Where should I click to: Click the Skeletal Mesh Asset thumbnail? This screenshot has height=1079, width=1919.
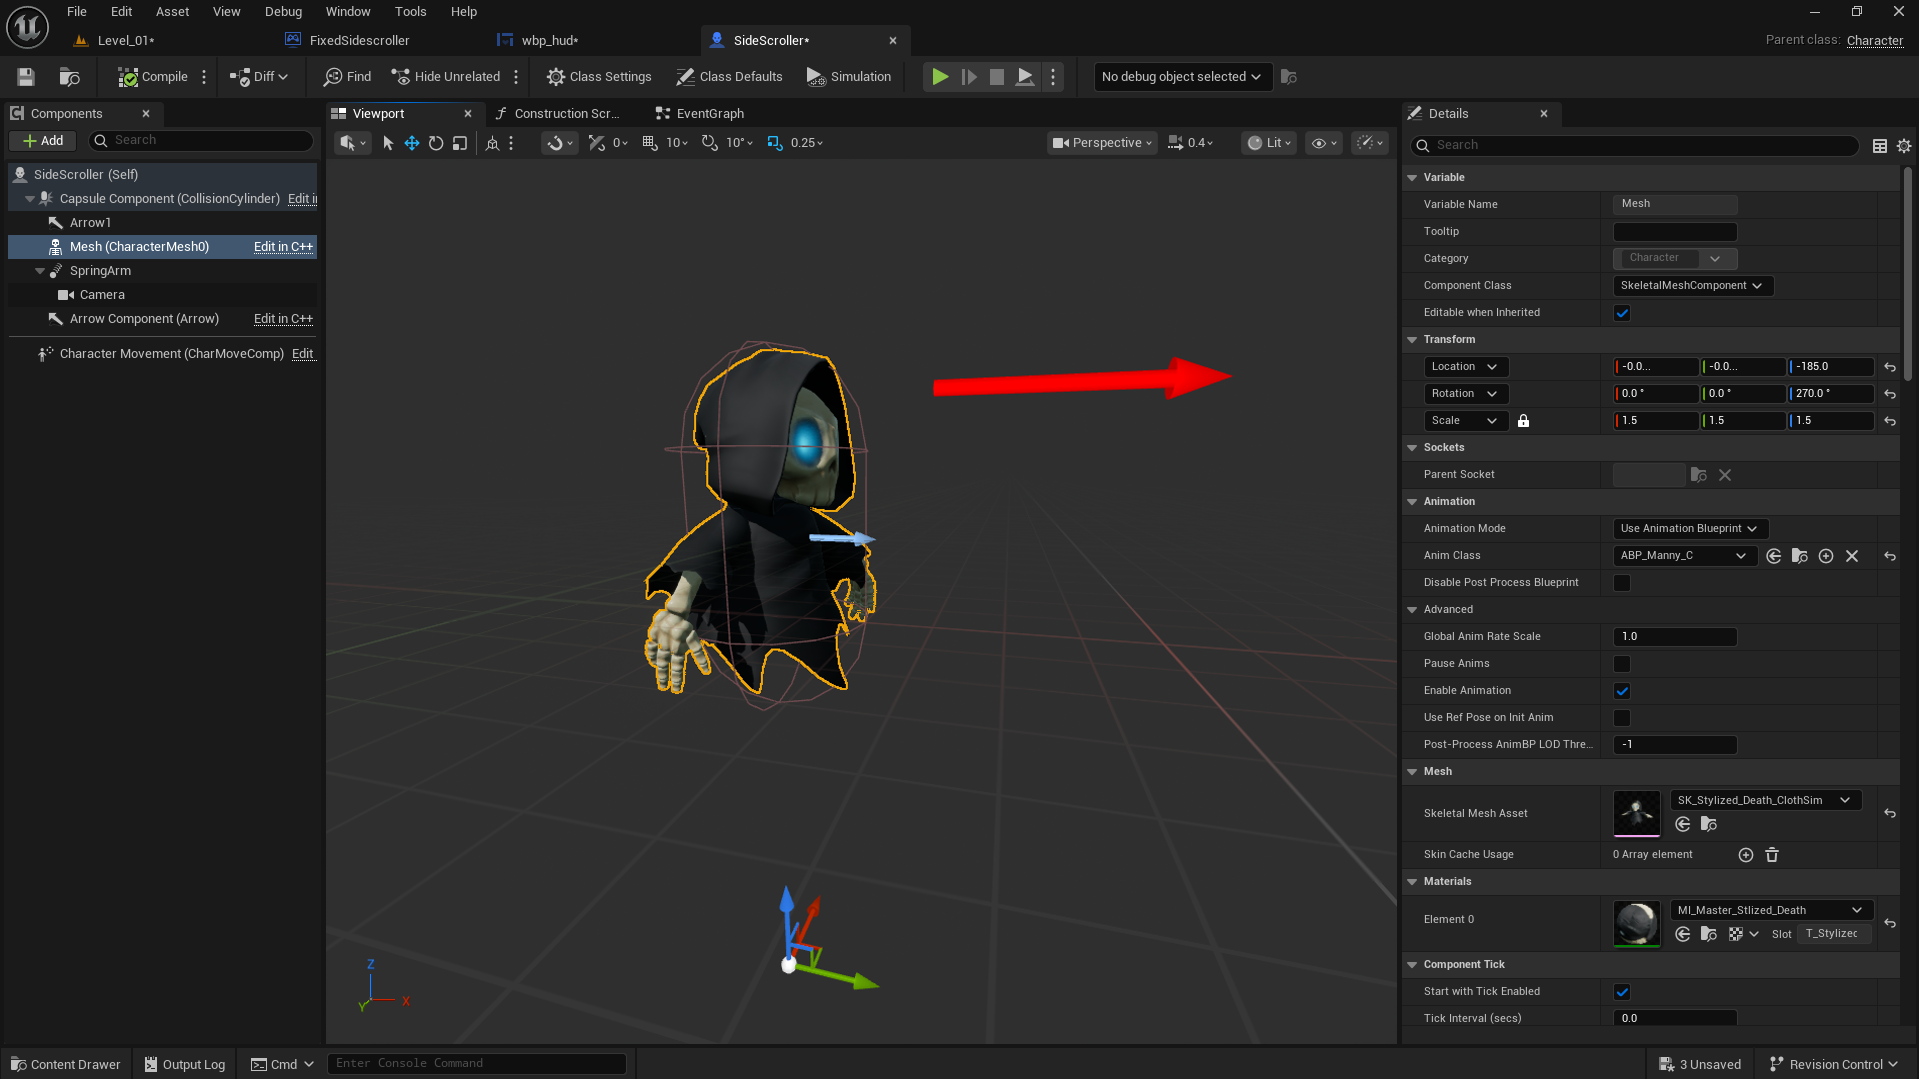click(1637, 813)
